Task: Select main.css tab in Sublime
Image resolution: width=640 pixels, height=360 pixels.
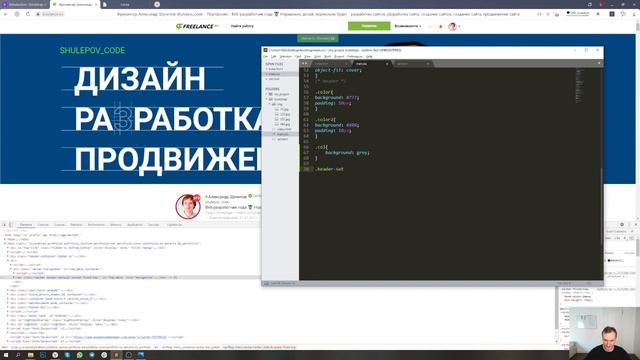Action: pos(371,64)
